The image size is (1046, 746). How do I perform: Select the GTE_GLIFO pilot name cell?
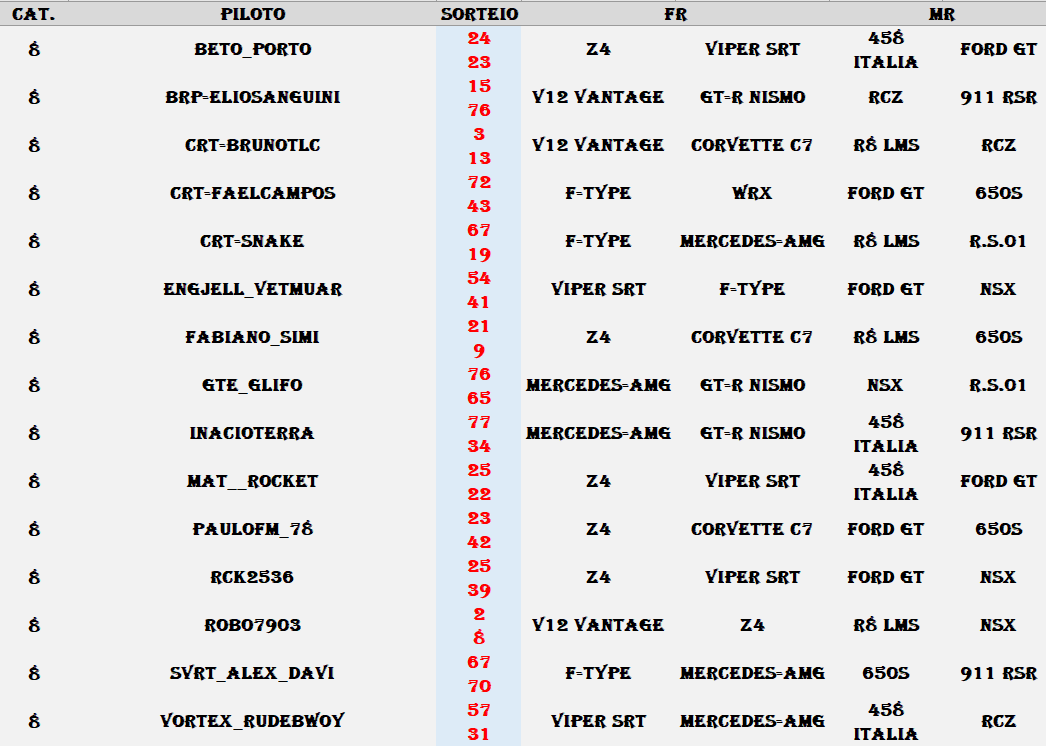click(252, 386)
